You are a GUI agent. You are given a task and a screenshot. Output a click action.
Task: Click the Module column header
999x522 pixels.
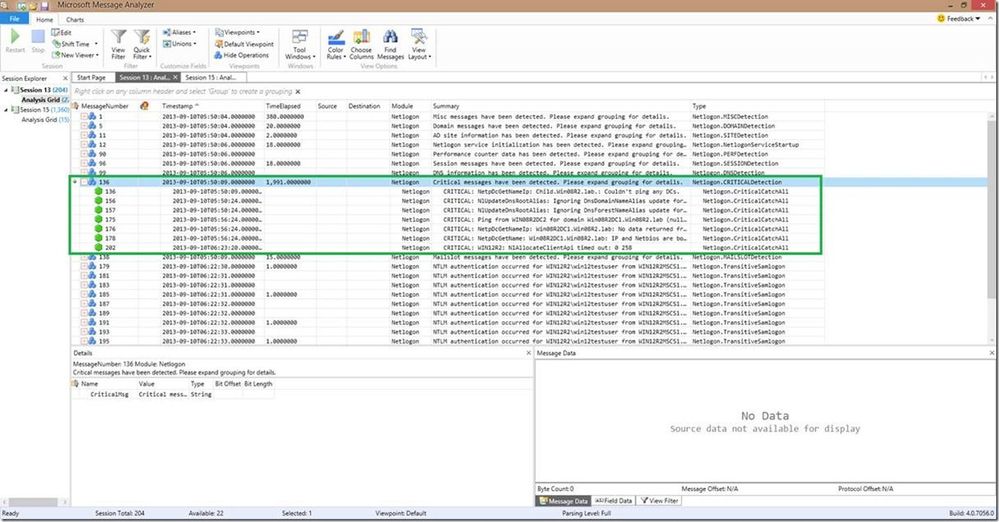click(402, 106)
